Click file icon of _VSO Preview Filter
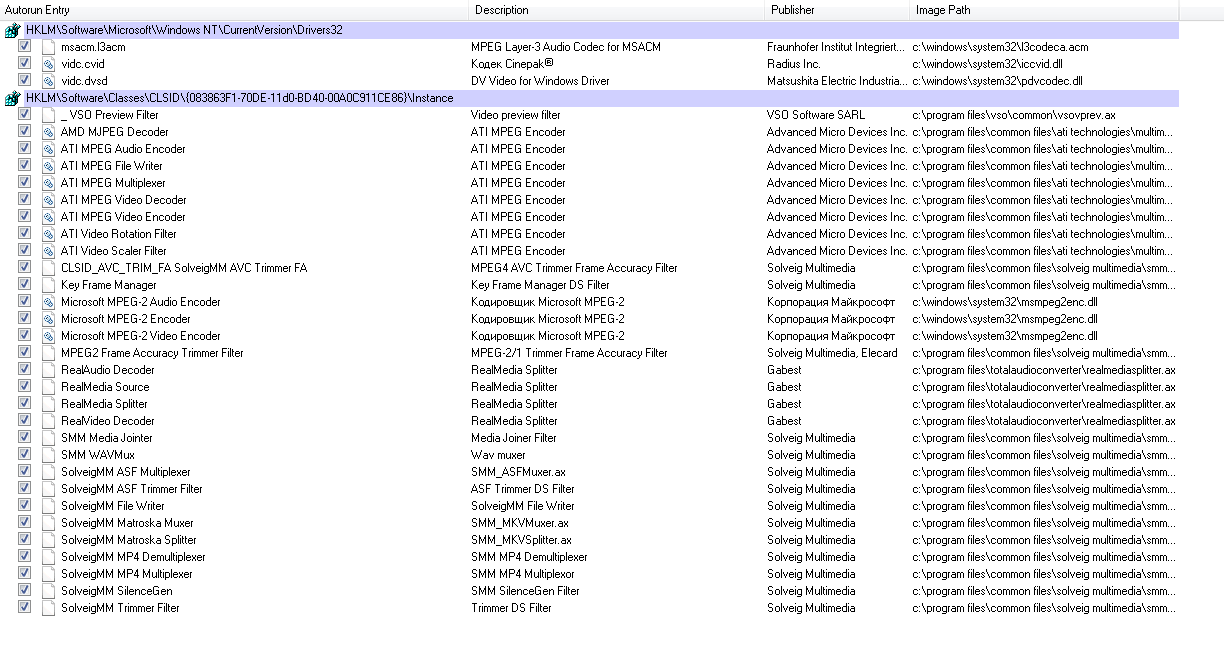The width and height of the screenshot is (1224, 658). click(x=48, y=115)
